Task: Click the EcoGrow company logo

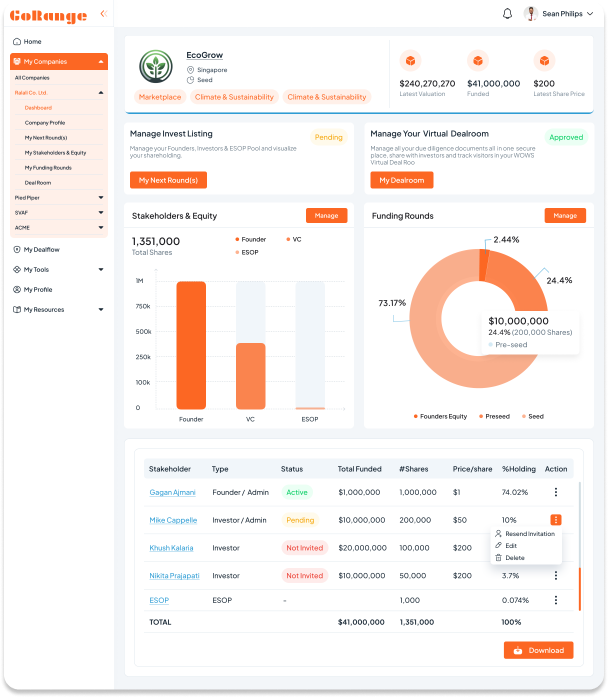Action: coord(155,67)
